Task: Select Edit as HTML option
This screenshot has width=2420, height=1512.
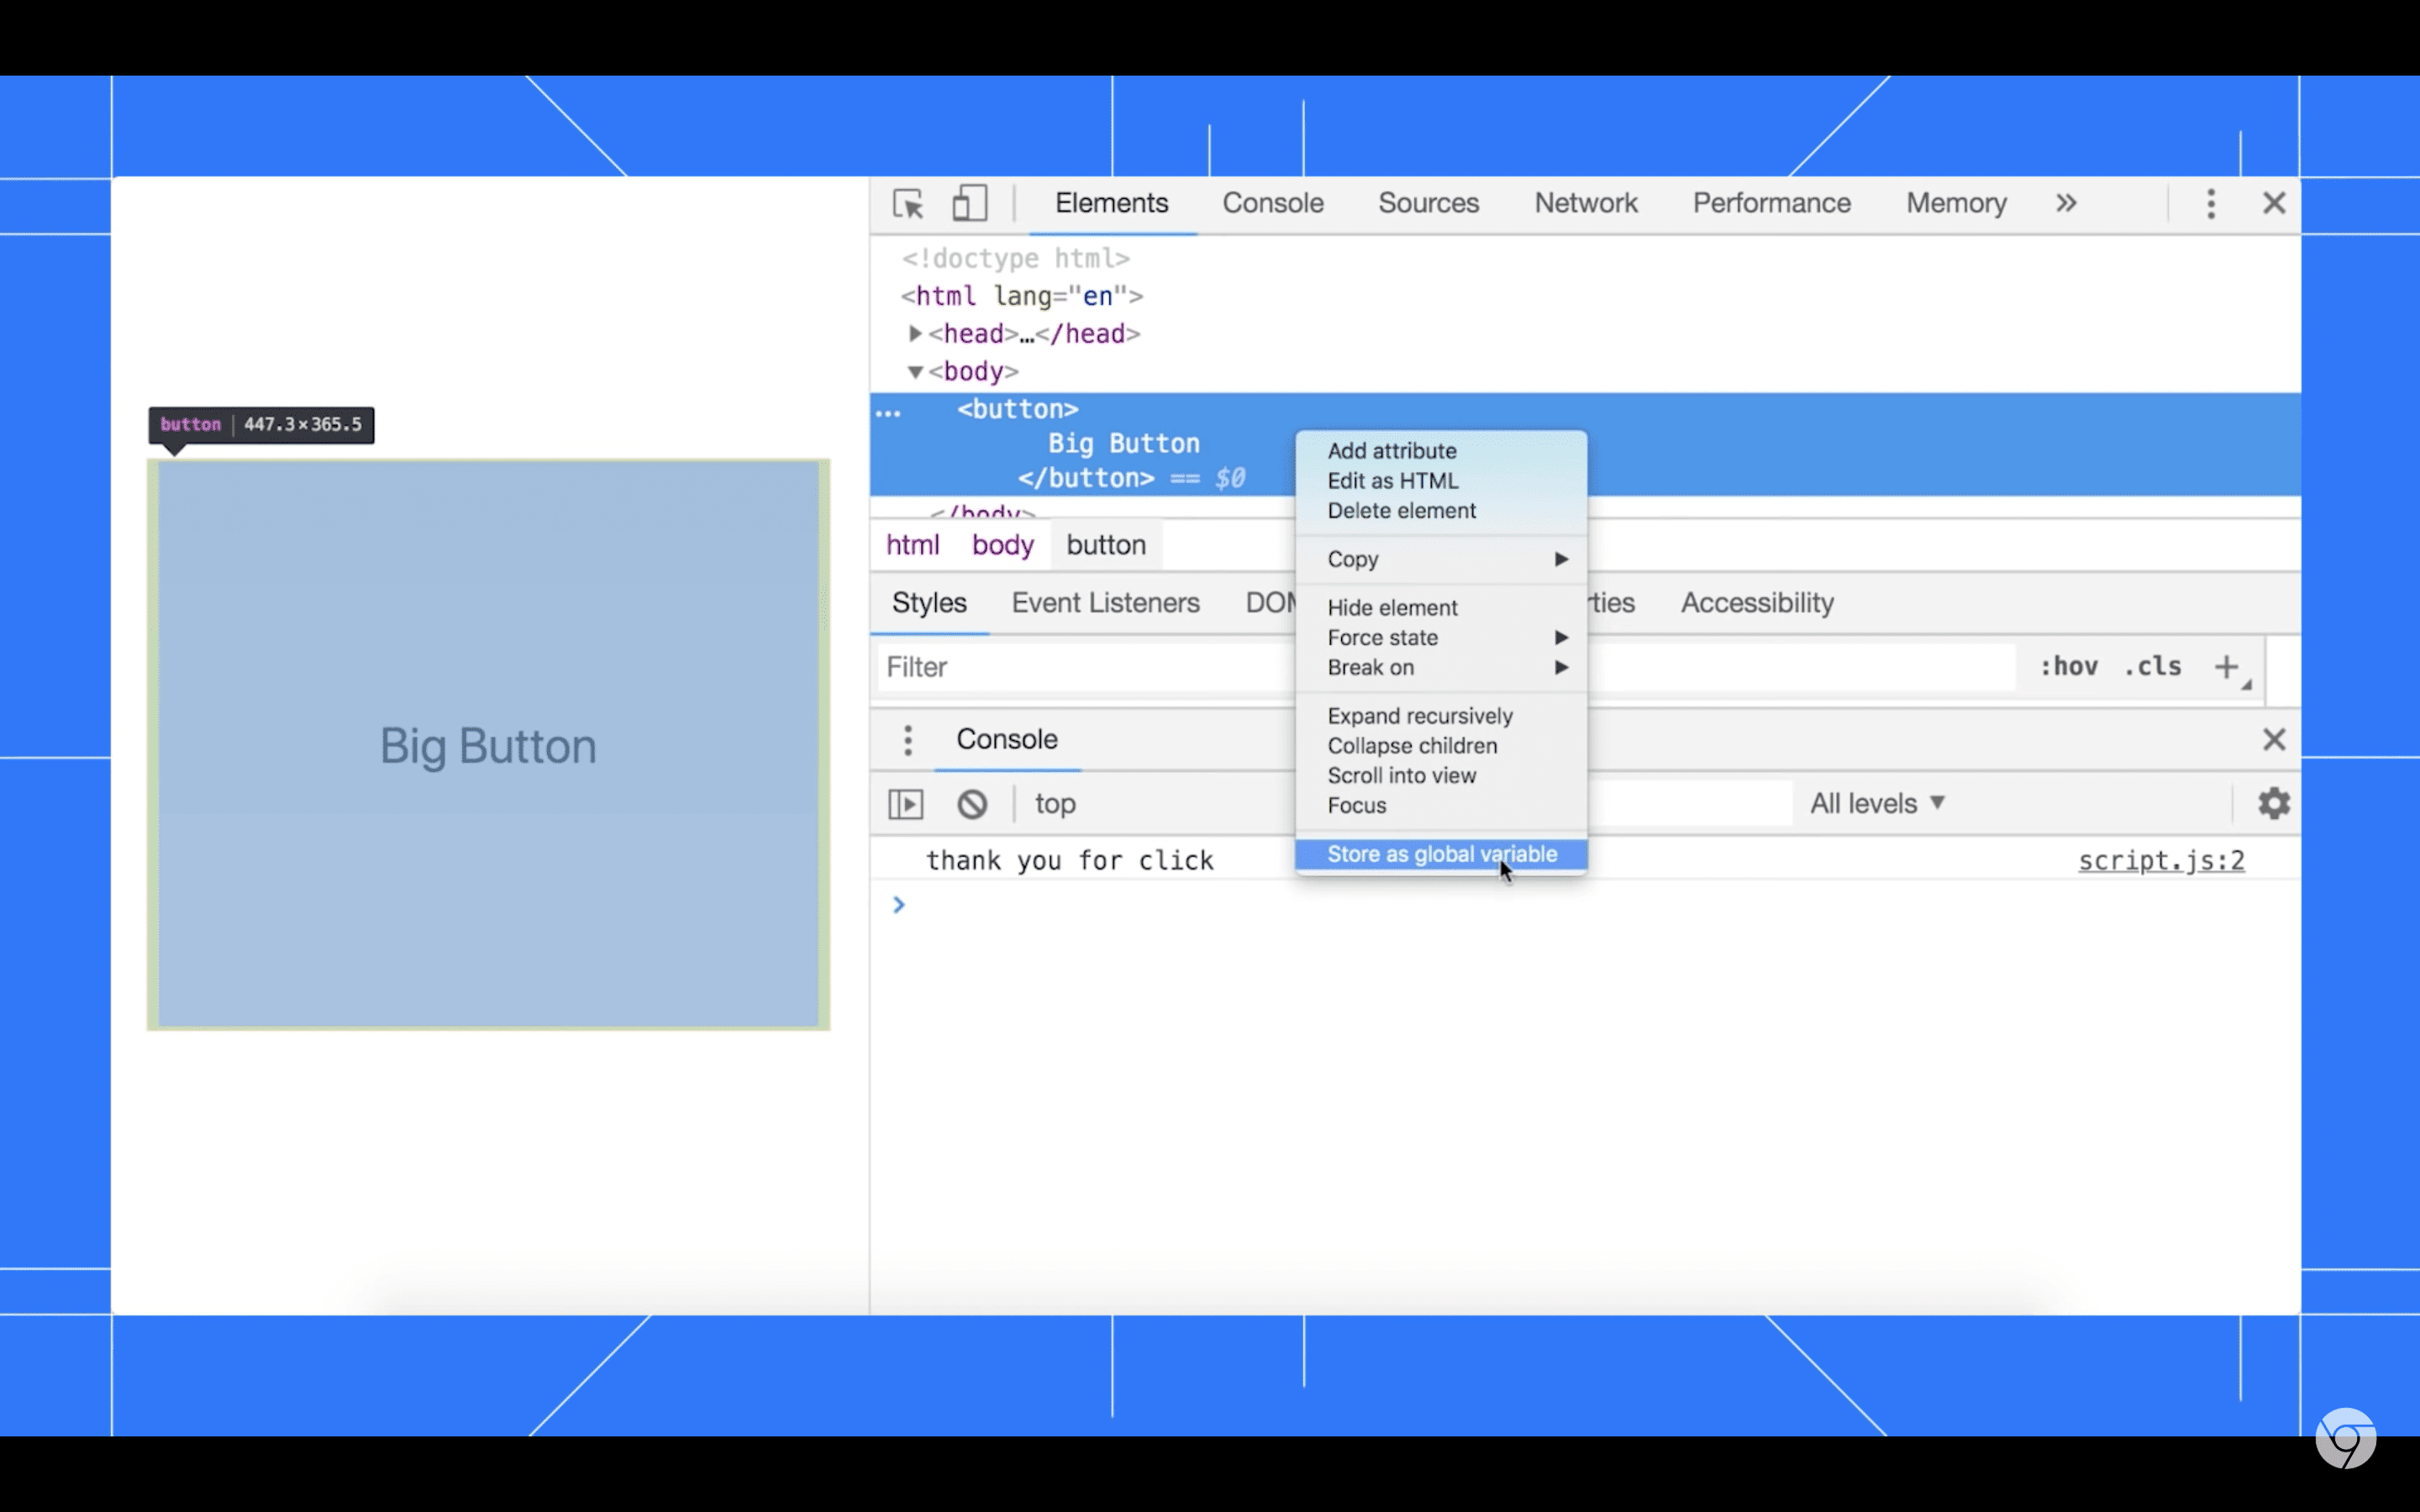Action: pos(1392,479)
